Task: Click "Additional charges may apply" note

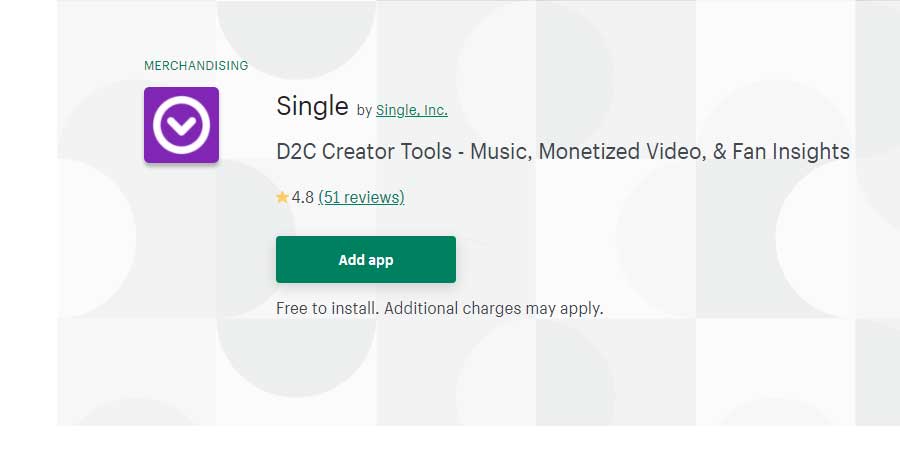Action: (493, 309)
